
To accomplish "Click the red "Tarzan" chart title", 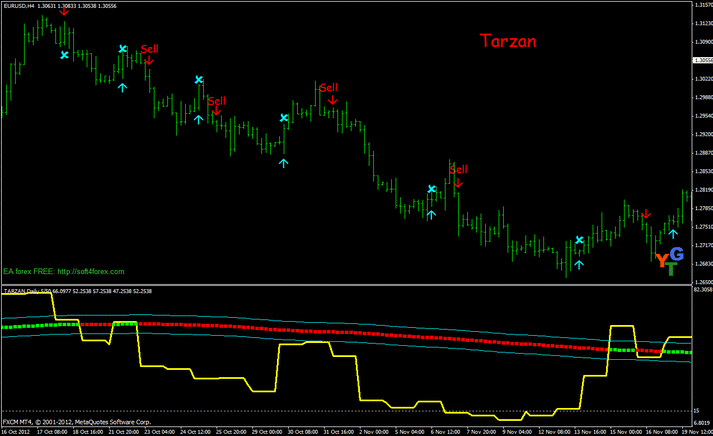I will 508,41.
